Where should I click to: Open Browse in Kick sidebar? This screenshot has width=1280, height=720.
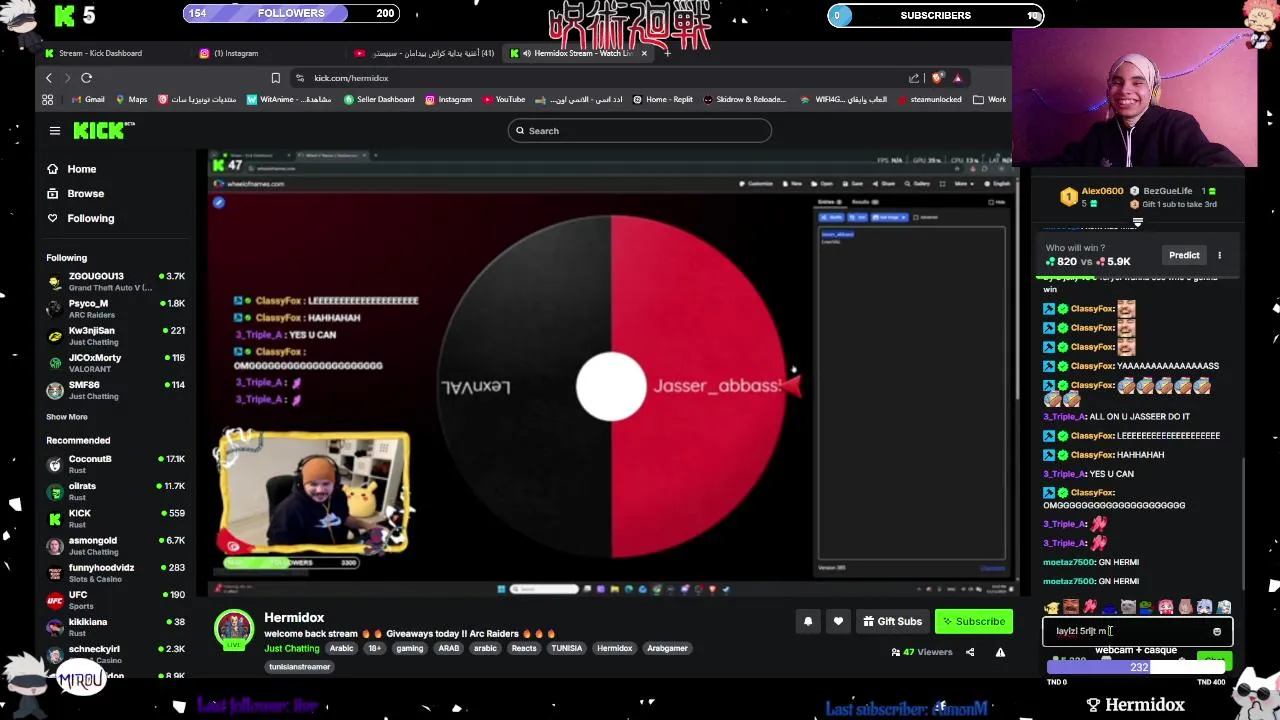76,194
